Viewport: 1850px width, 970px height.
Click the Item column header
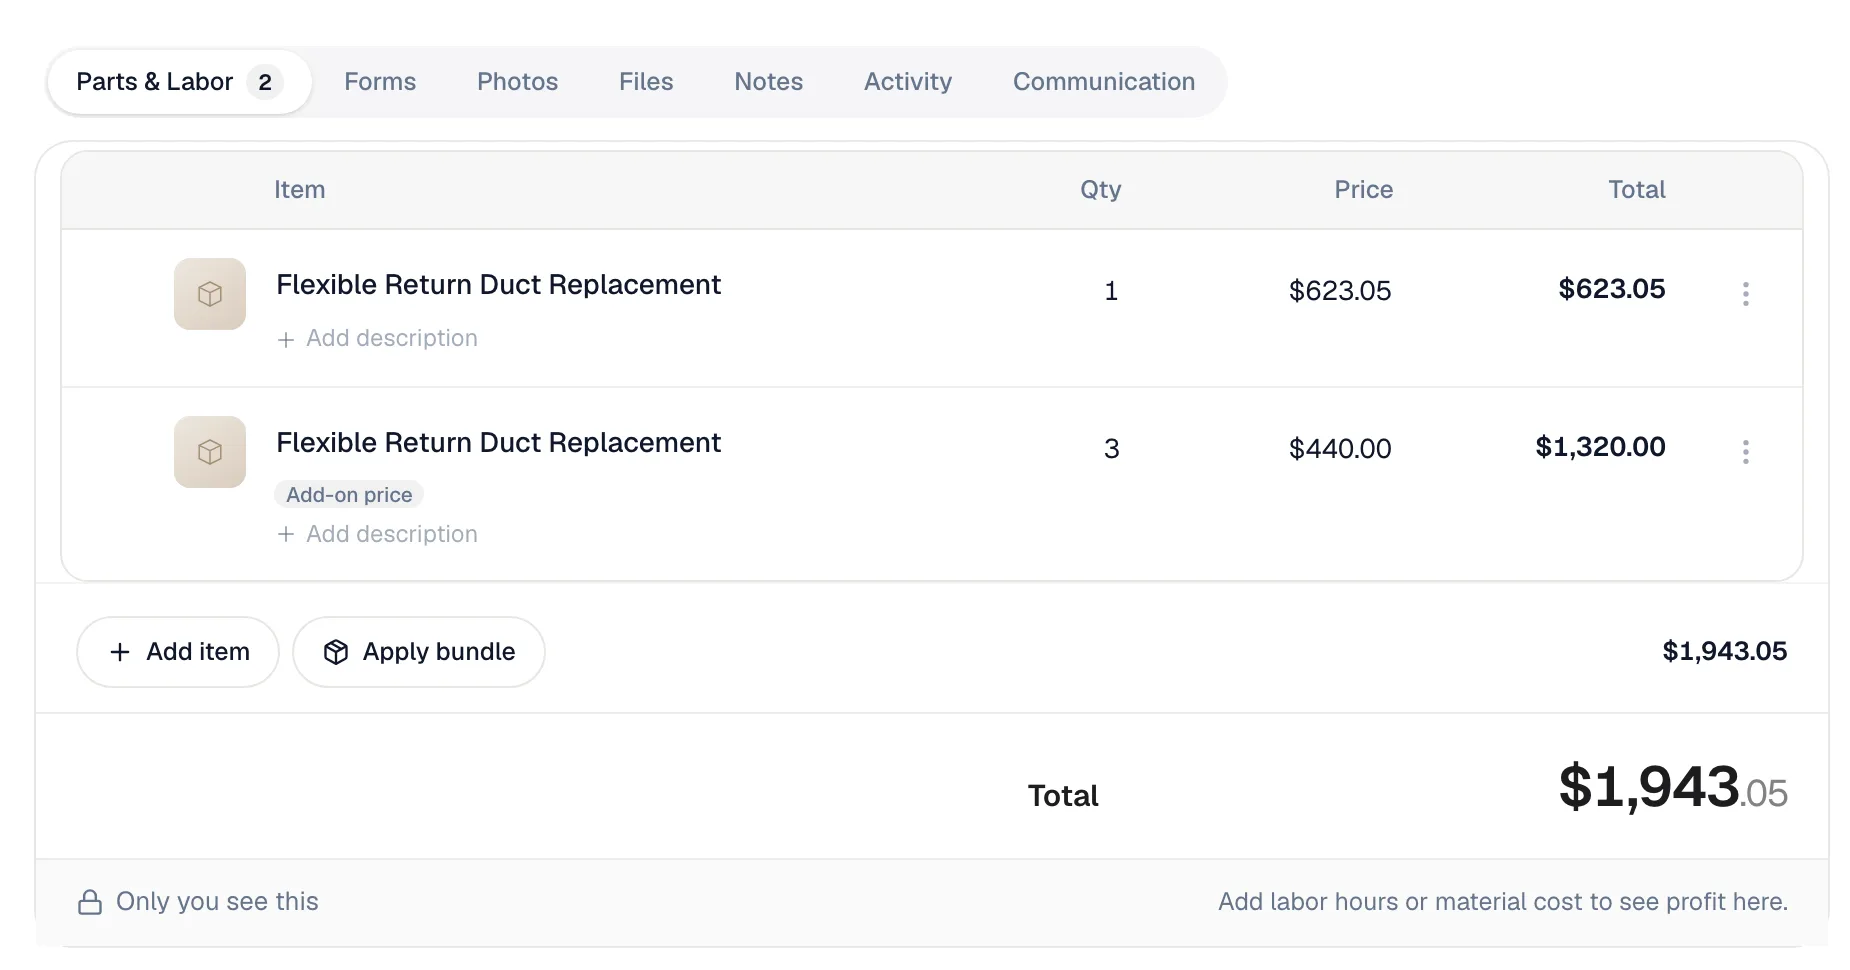(300, 190)
